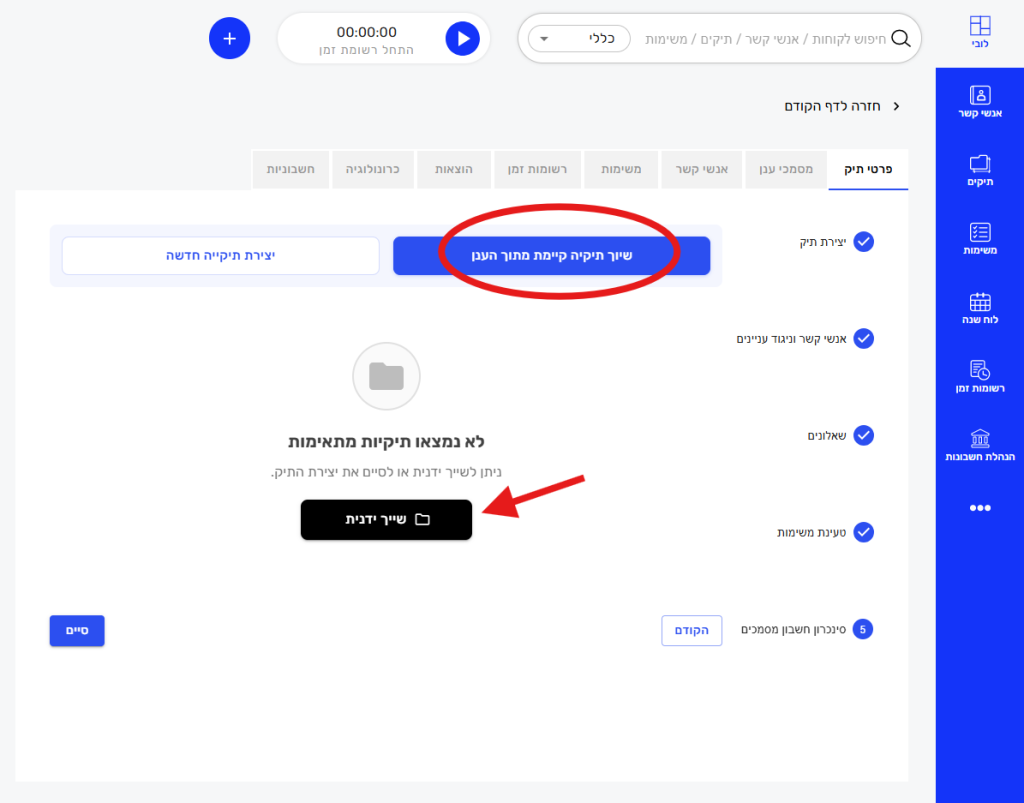Click the blue plus add button
The height and width of the screenshot is (803, 1024).
[229, 38]
